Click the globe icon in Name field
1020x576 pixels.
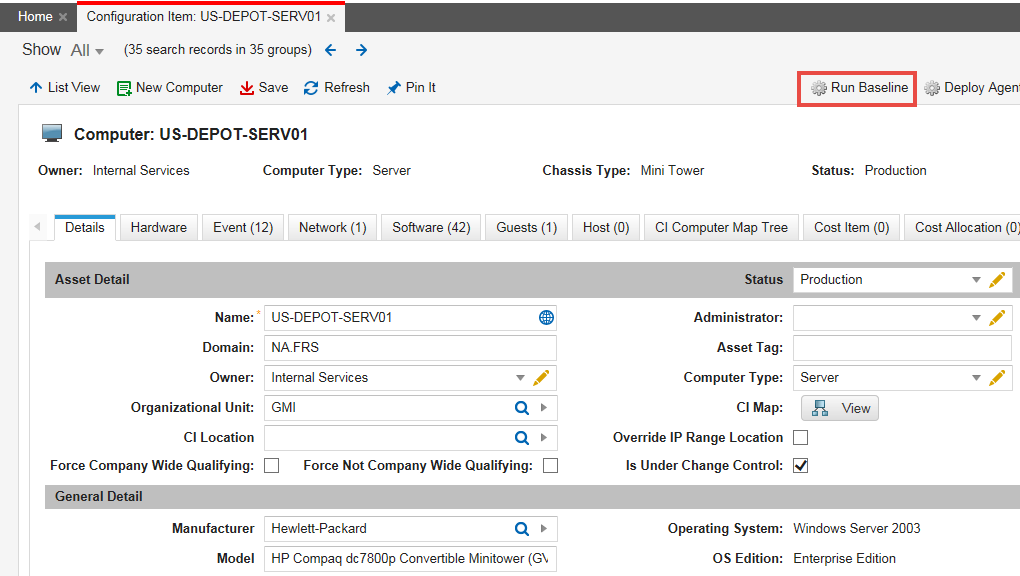546,318
